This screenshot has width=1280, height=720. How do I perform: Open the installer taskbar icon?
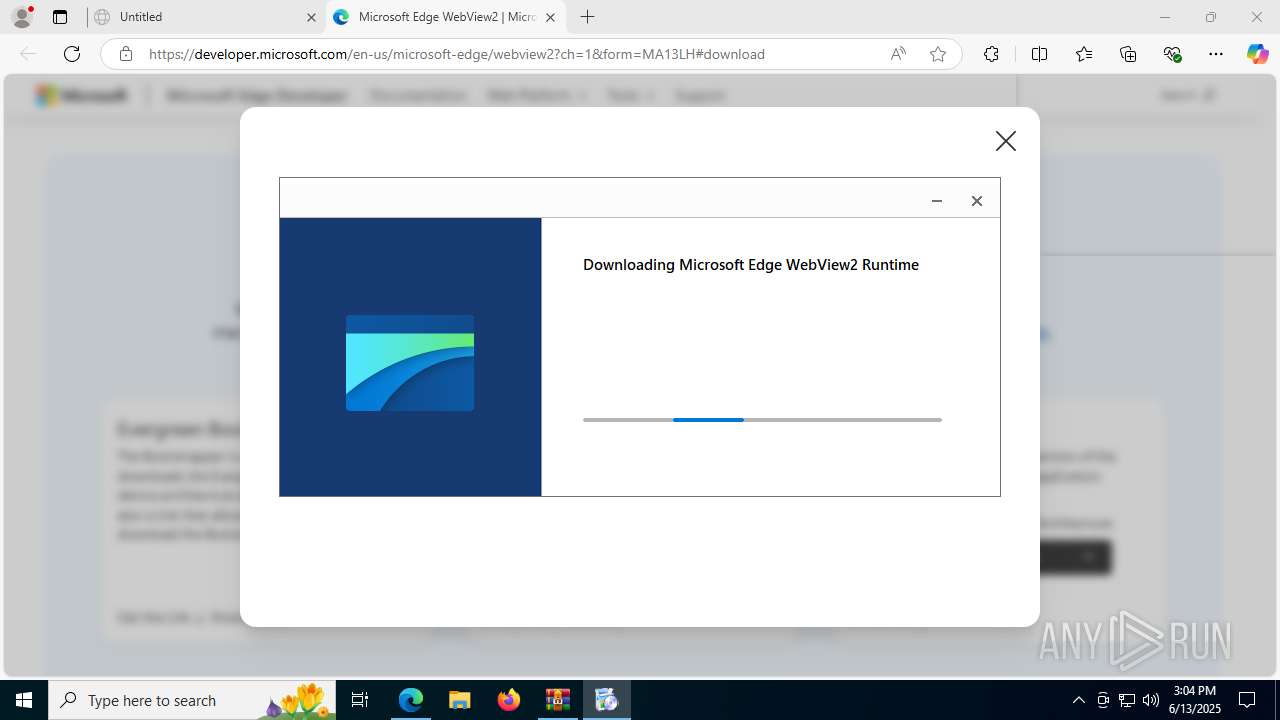606,700
